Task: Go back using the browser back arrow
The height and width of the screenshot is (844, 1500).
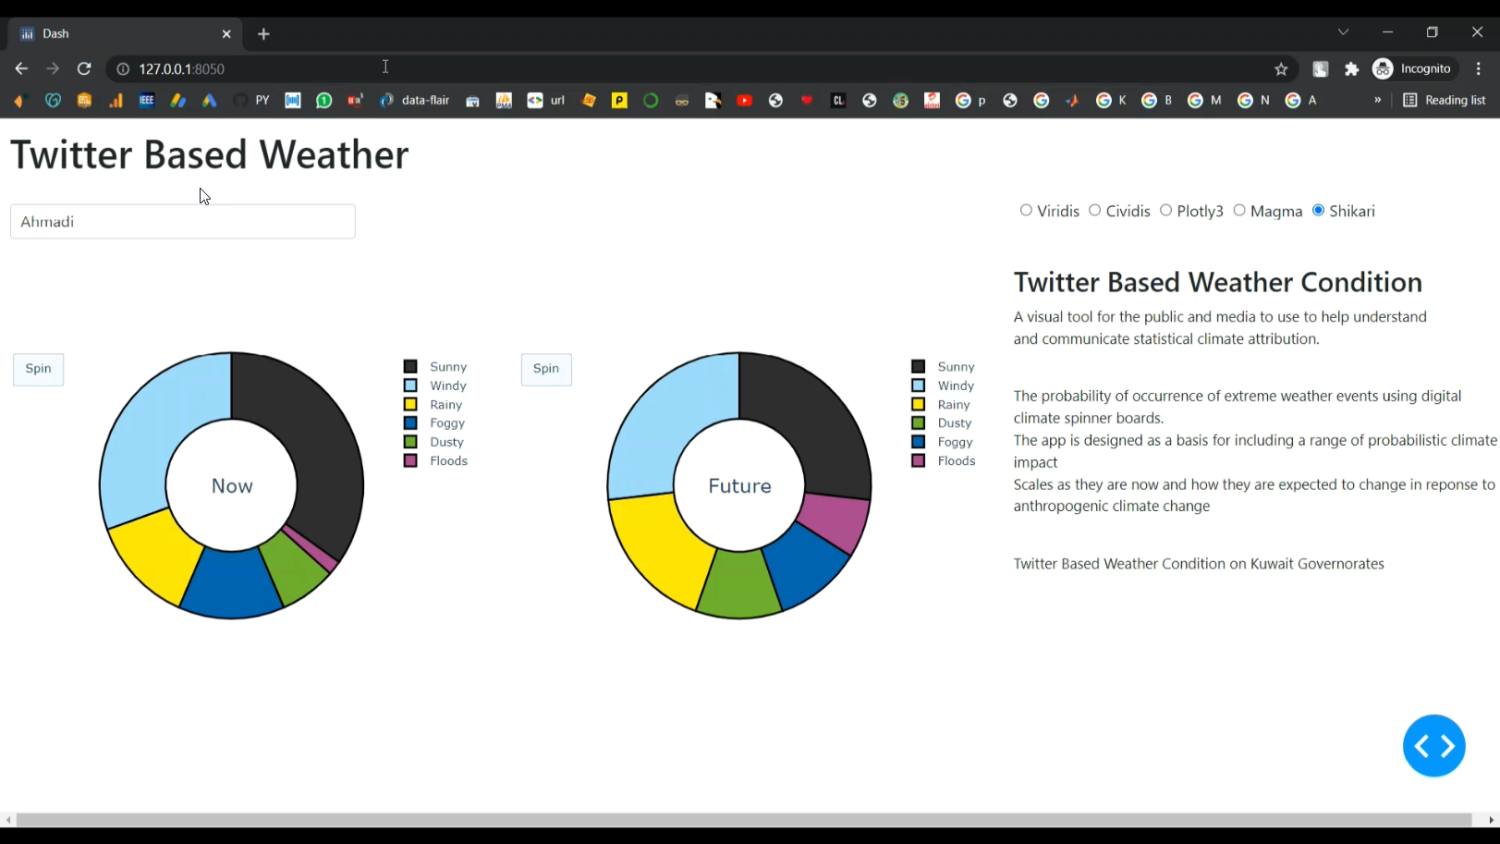Action: (21, 69)
